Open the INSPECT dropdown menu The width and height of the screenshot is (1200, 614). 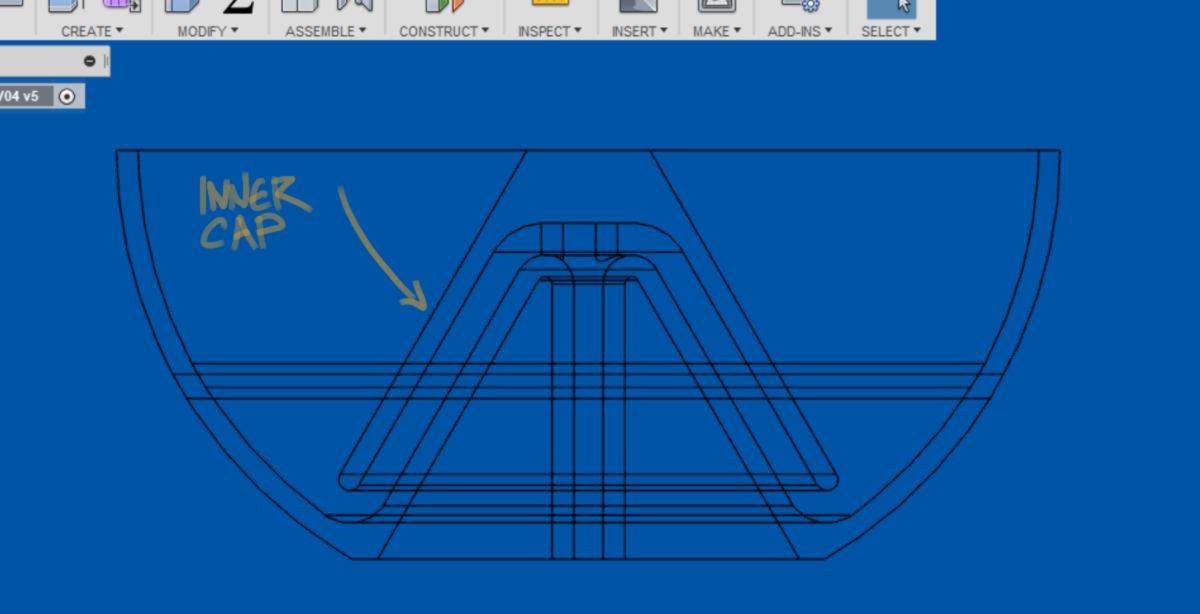click(550, 31)
